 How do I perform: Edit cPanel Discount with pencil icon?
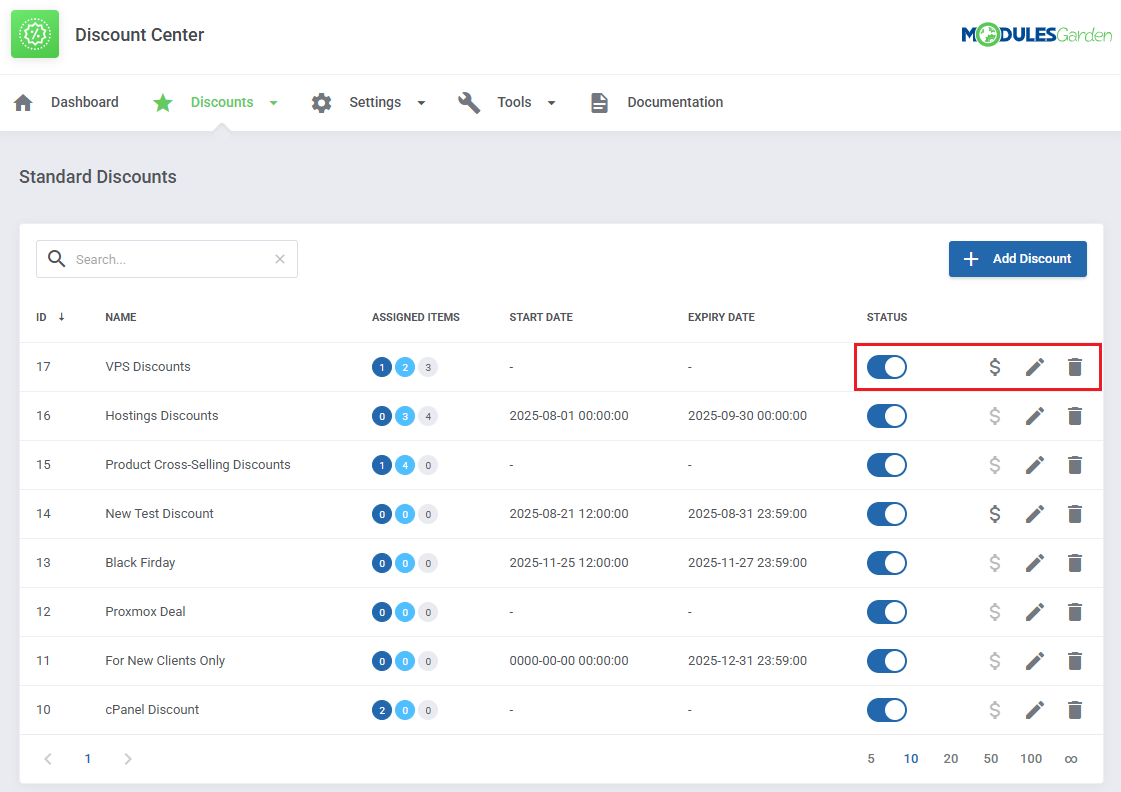pos(1034,710)
